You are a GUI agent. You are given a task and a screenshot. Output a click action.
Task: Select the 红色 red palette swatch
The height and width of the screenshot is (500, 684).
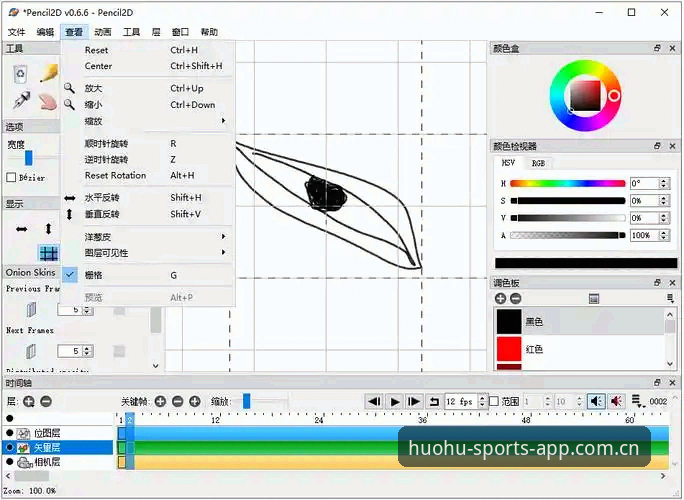(x=509, y=349)
